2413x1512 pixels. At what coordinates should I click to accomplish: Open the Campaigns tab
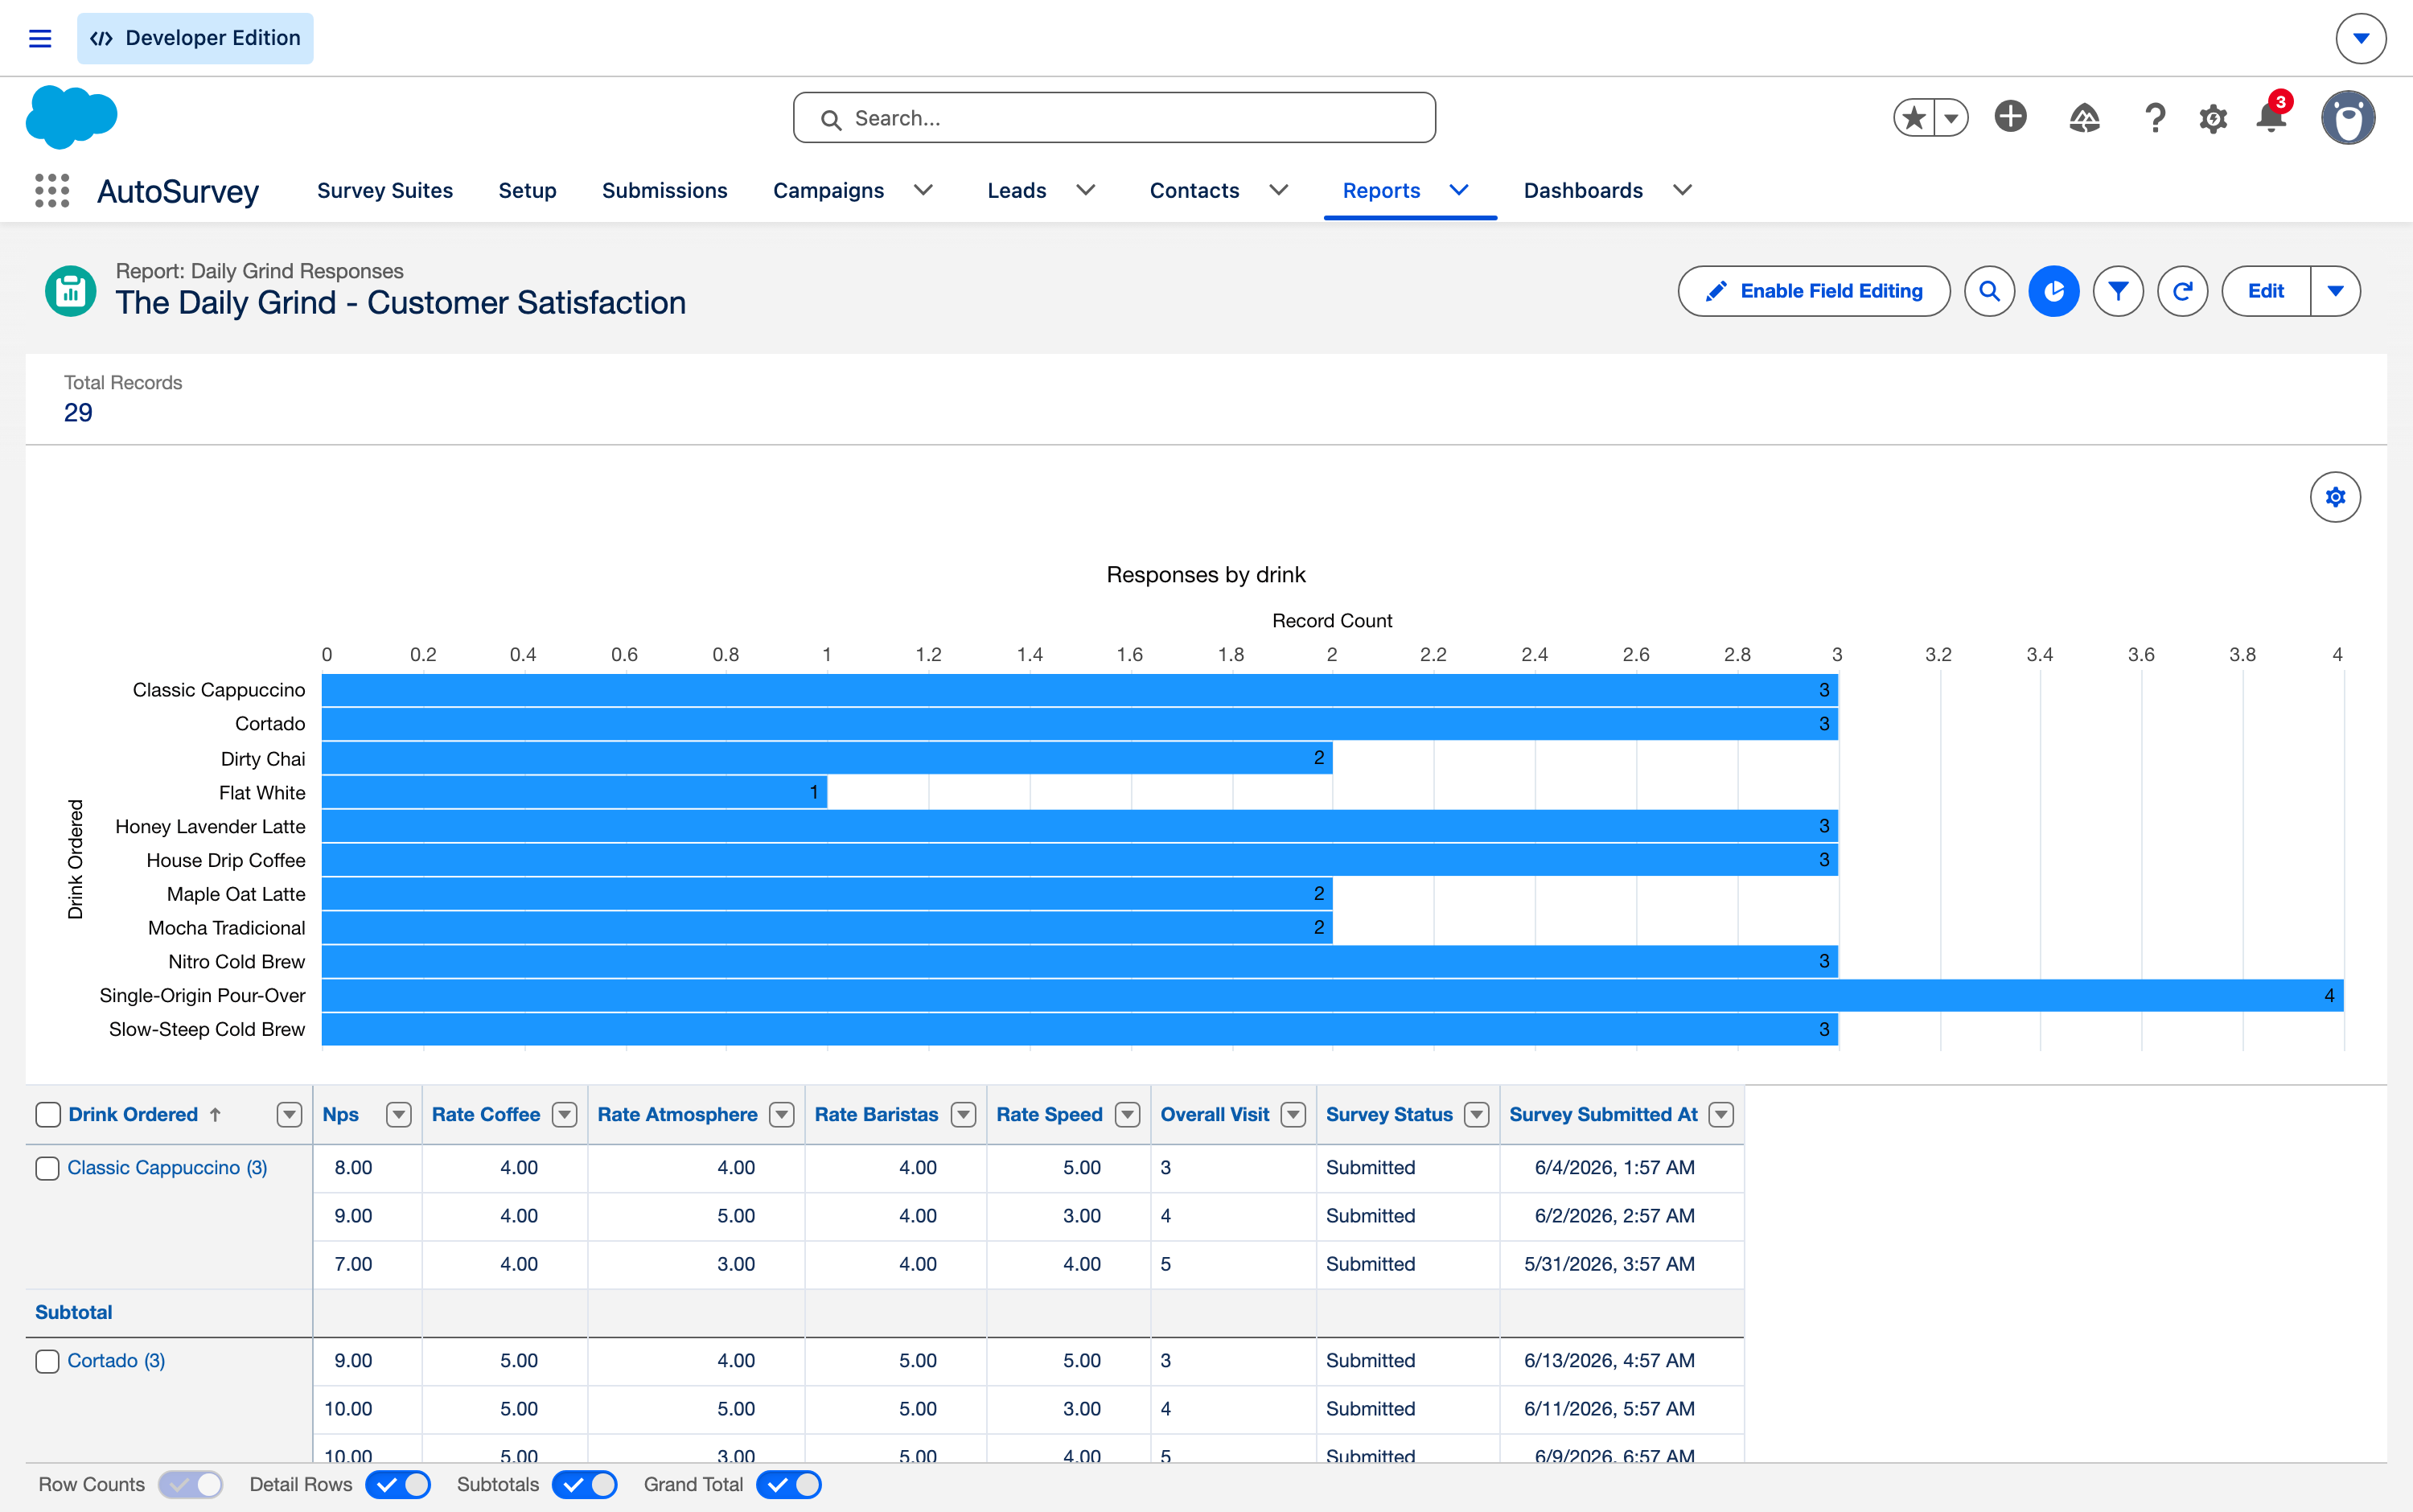pos(828,190)
